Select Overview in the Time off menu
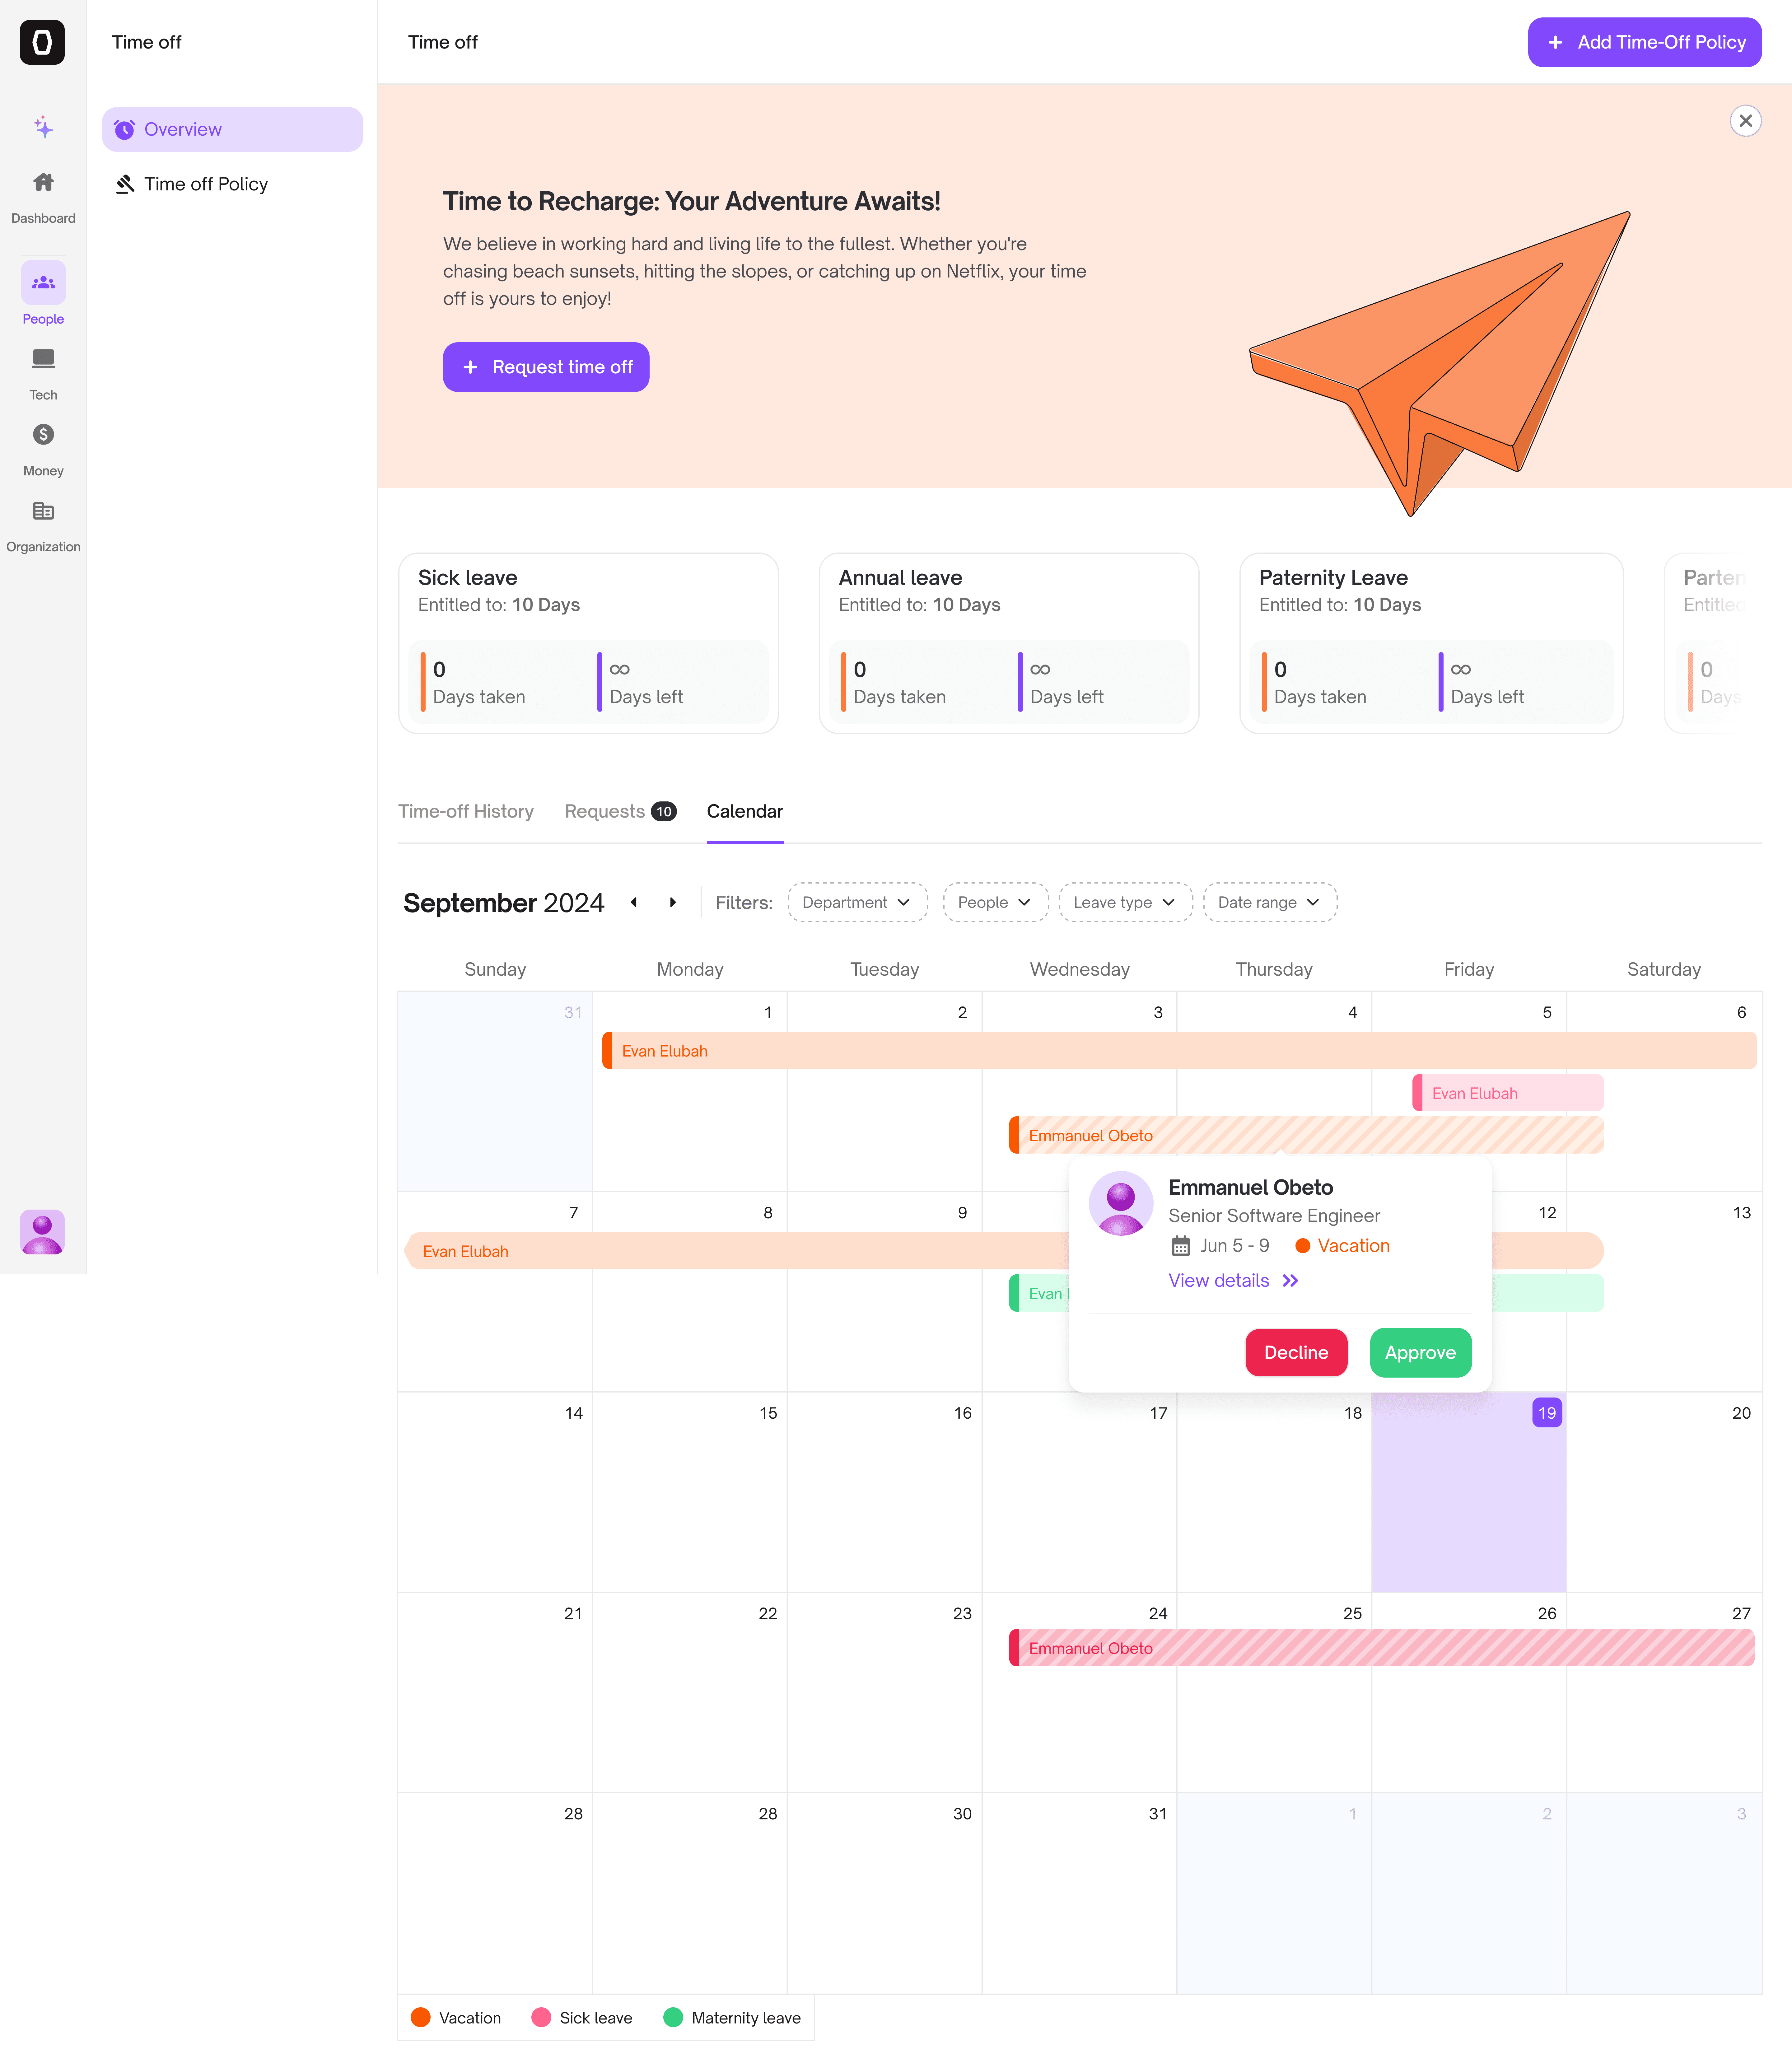 232,129
